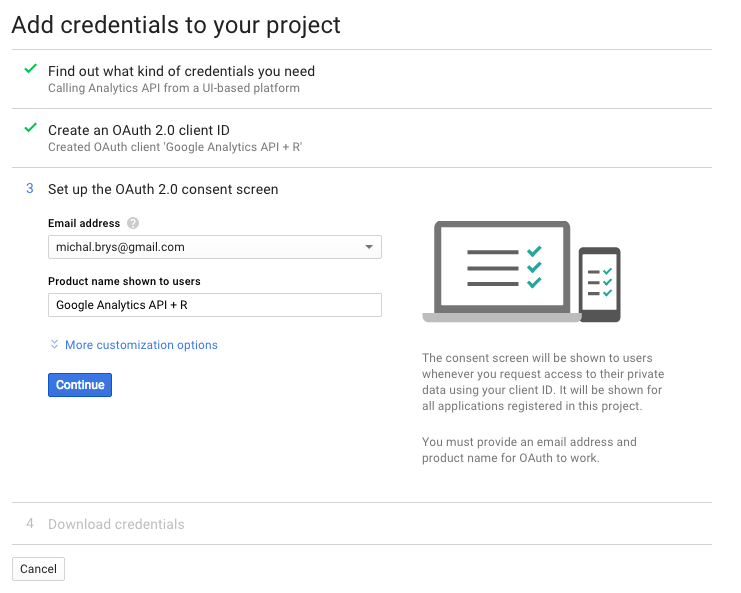Click the double-chevron icon before More customization options

[x=54, y=344]
